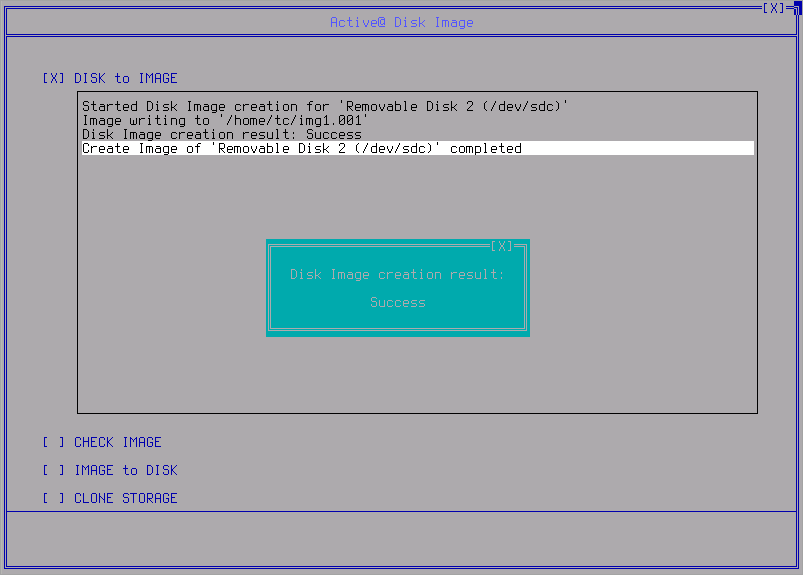Image resolution: width=803 pixels, height=575 pixels.
Task: Enable the IMAGE to DISK checkbox brackets
Action: (x=54, y=470)
